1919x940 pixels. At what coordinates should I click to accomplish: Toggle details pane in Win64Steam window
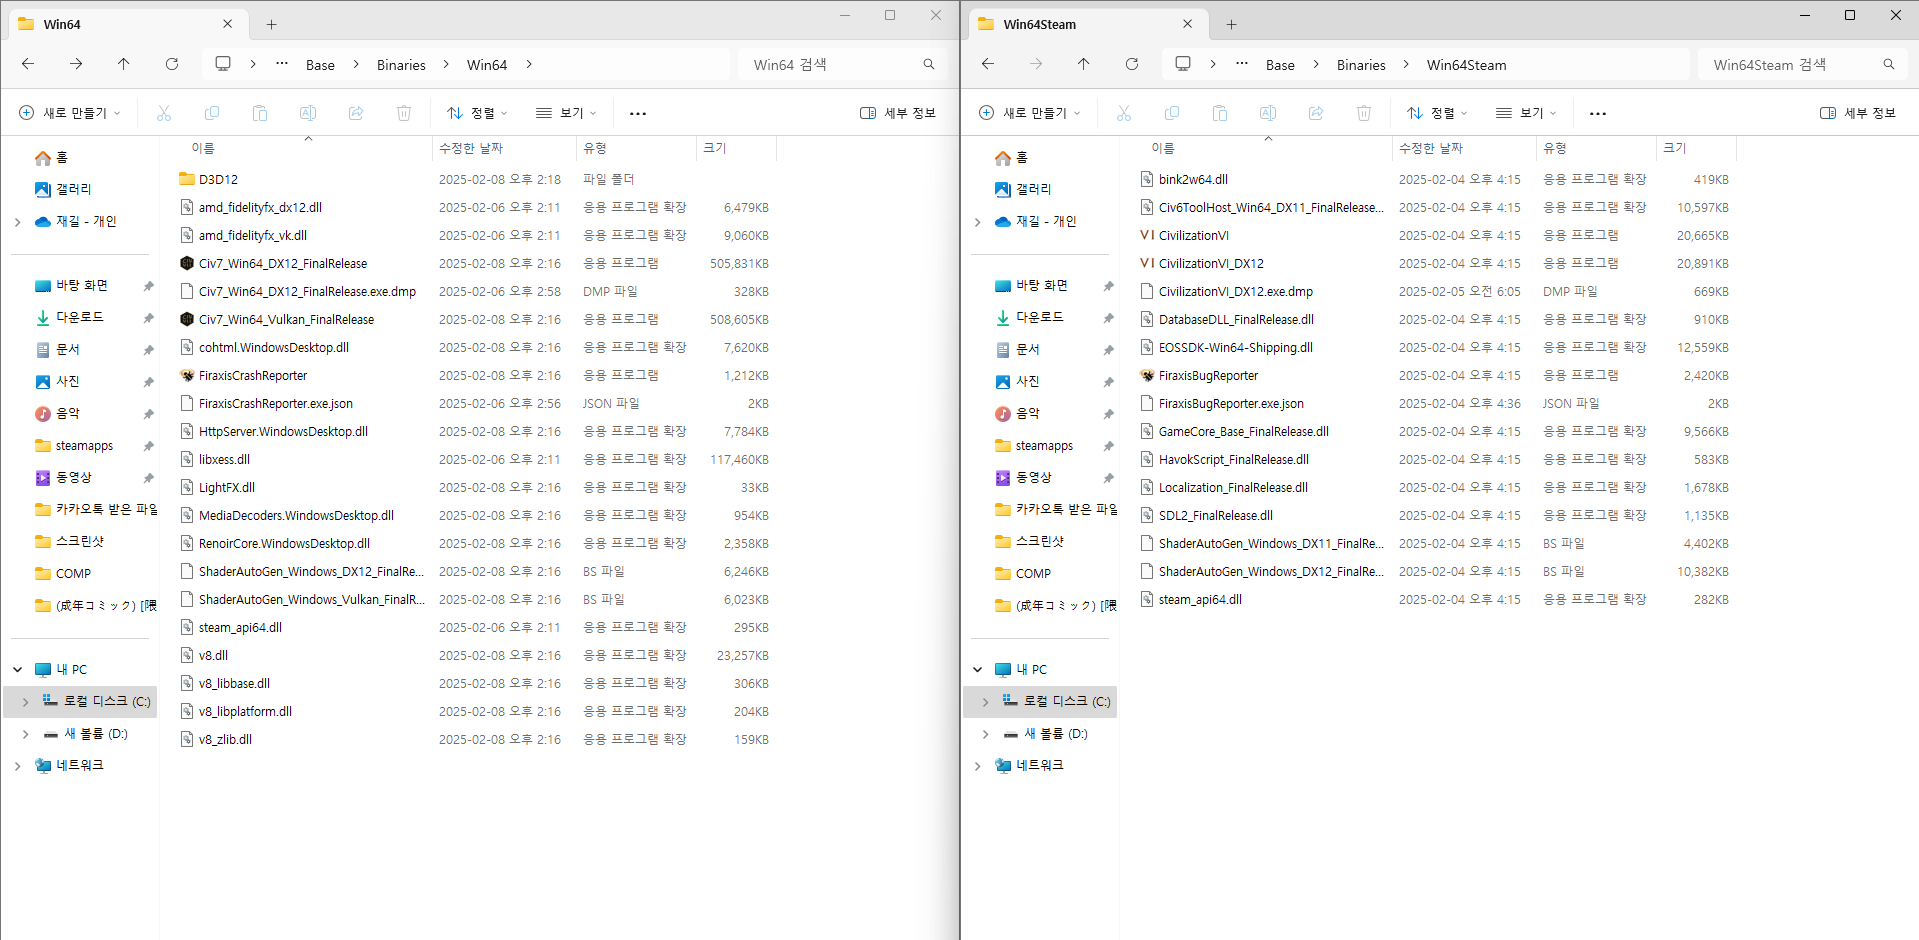(x=1857, y=113)
